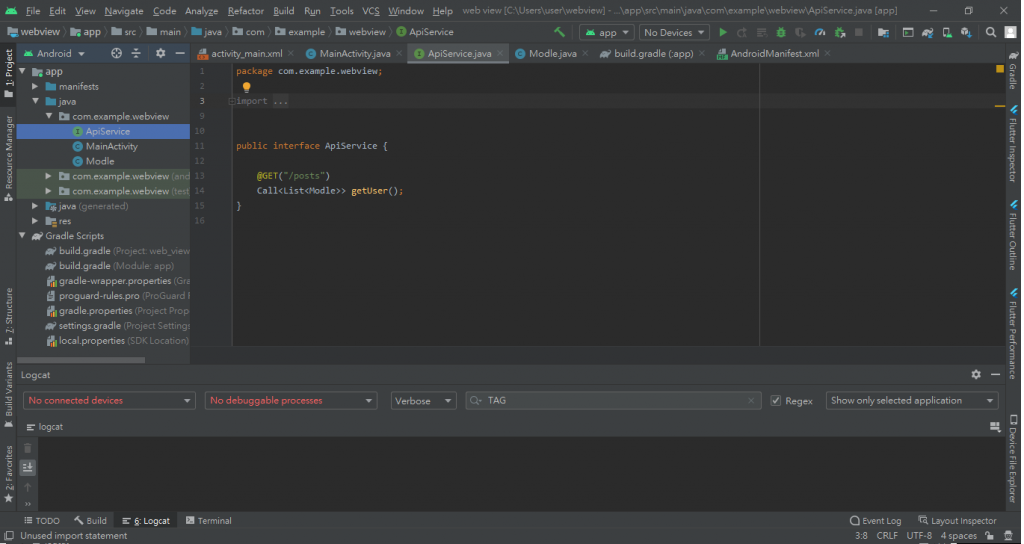The height and width of the screenshot is (544, 1024).
Task: Toggle the 2: Favorites tool window
Action: [8, 473]
